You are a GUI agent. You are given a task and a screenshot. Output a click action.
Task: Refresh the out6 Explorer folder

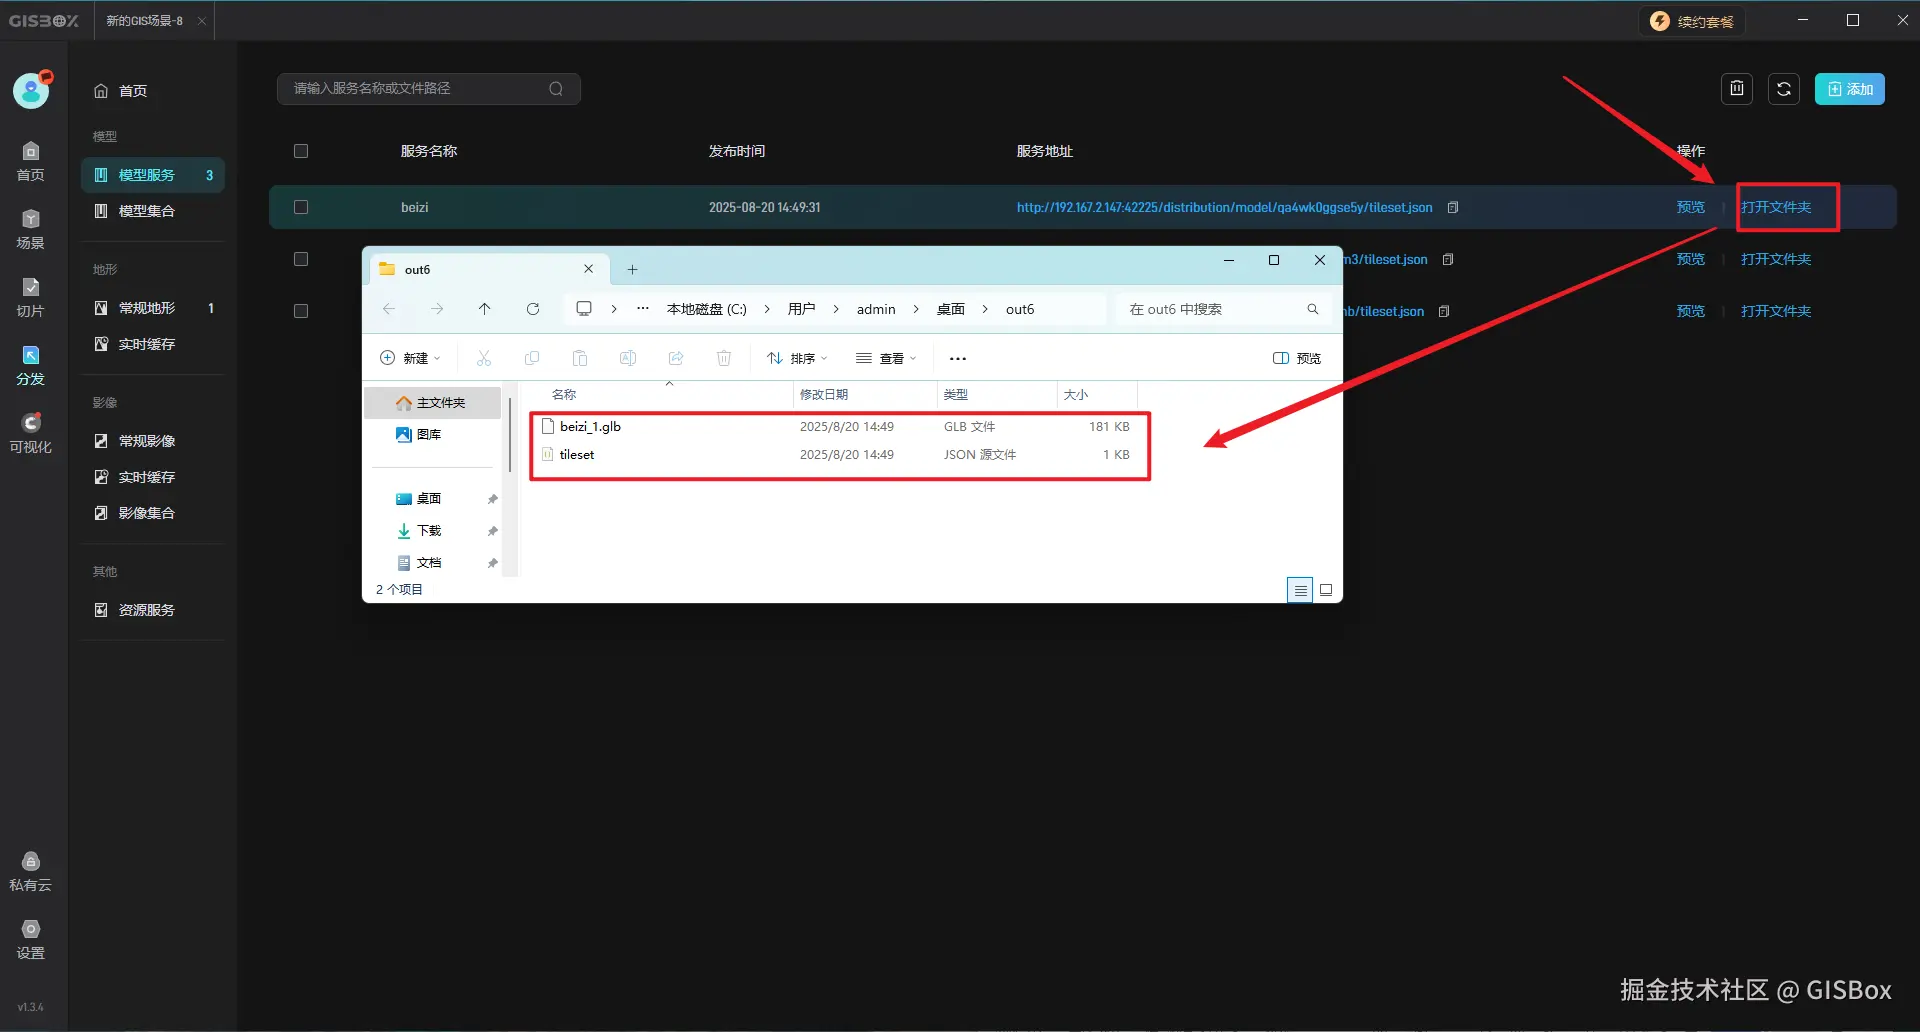533,309
